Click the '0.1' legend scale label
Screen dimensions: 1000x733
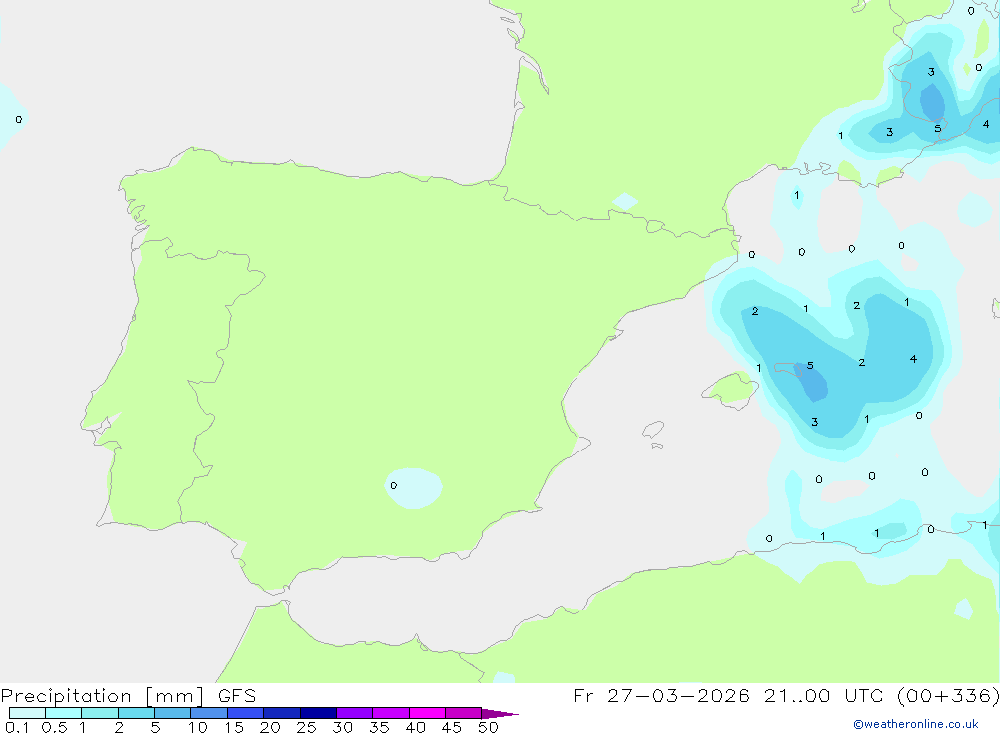17,727
